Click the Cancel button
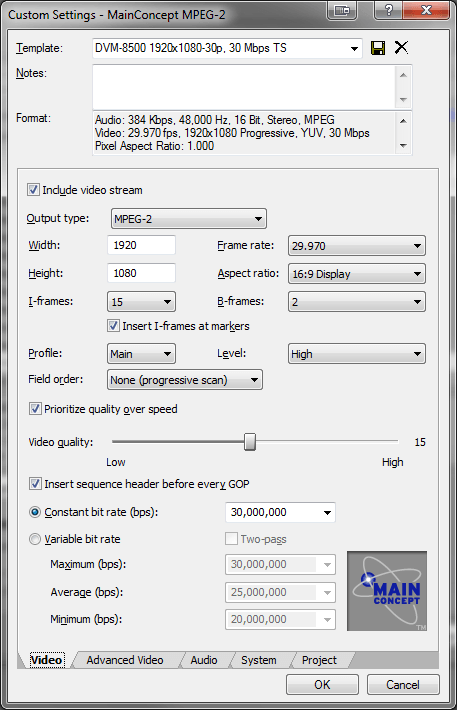Screen dimensions: 457x710 (403, 685)
